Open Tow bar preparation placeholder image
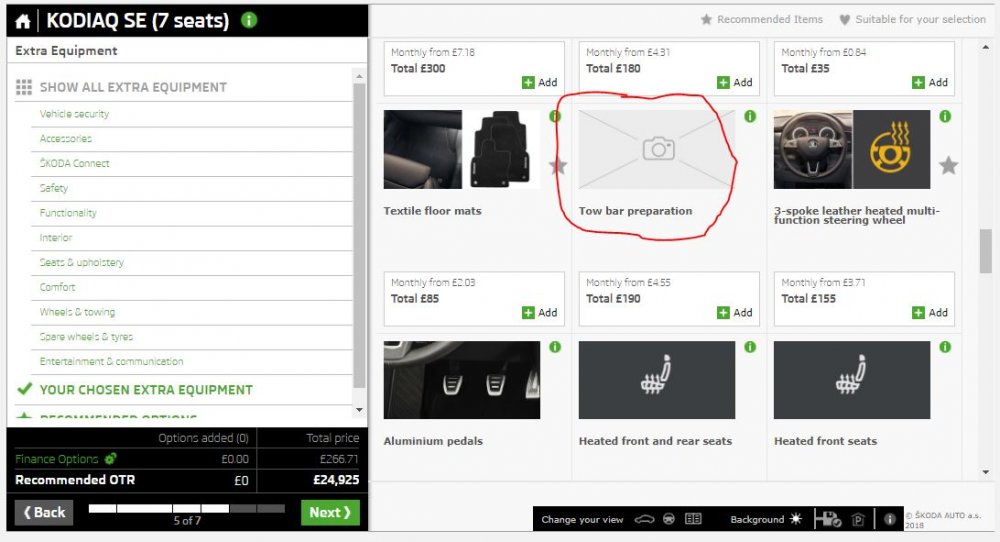Image resolution: width=1000 pixels, height=542 pixels. pos(657,149)
